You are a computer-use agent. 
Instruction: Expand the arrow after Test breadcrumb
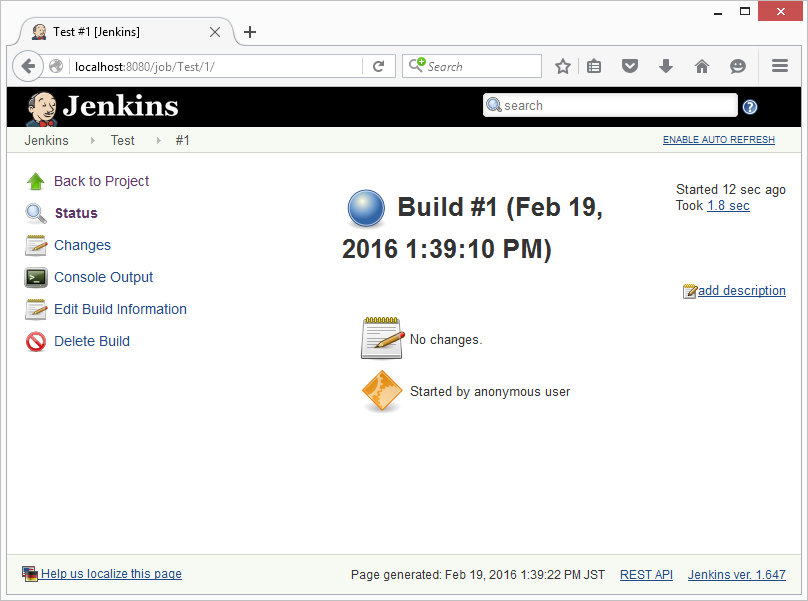coord(158,140)
